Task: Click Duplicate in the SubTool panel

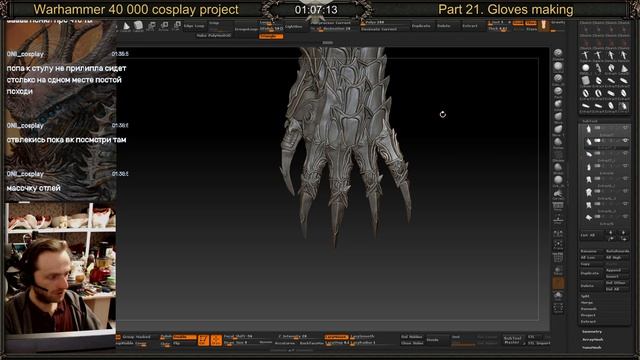Action: tap(591, 273)
